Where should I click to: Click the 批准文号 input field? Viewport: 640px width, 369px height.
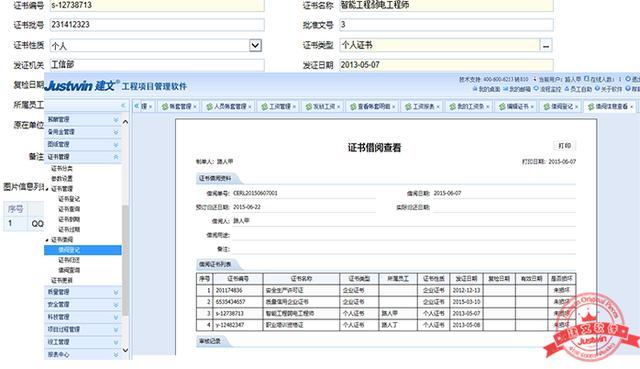coord(446,24)
